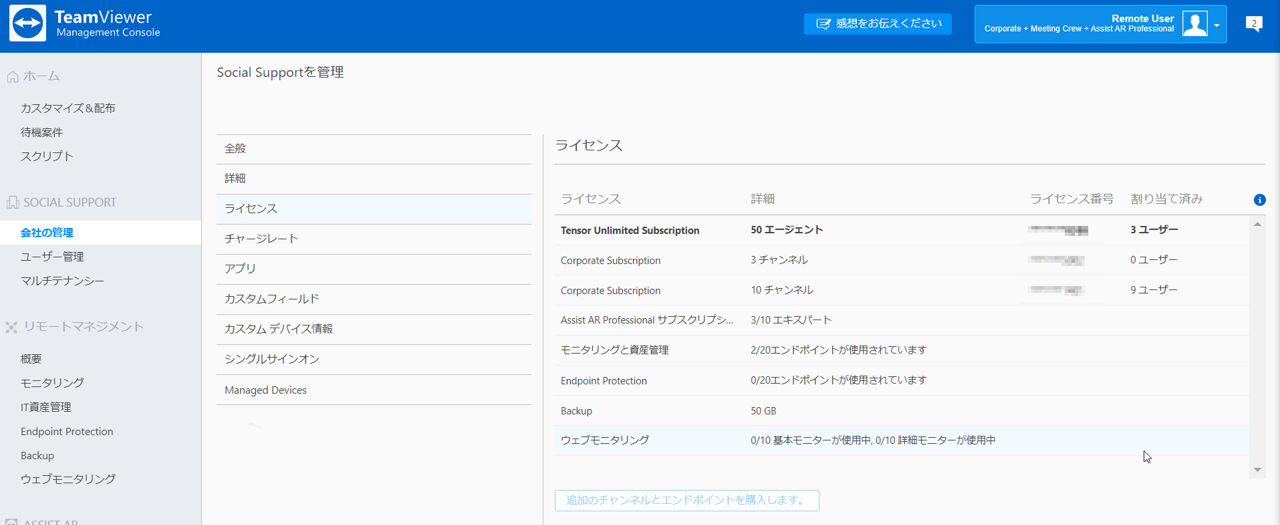Image resolution: width=1280 pixels, height=525 pixels.
Task: Click the ウェブモニタリング license row label
Action: pos(605,440)
